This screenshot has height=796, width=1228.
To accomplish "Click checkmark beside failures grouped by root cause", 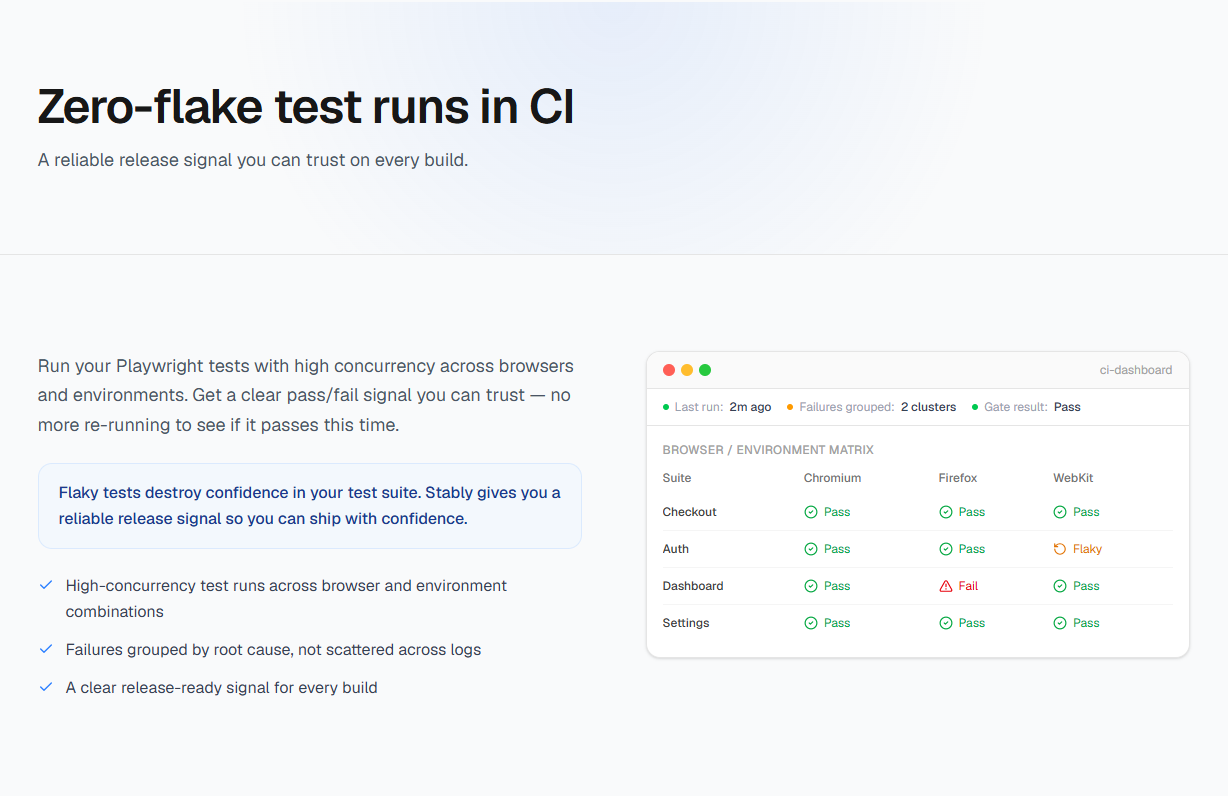I will coord(45,649).
